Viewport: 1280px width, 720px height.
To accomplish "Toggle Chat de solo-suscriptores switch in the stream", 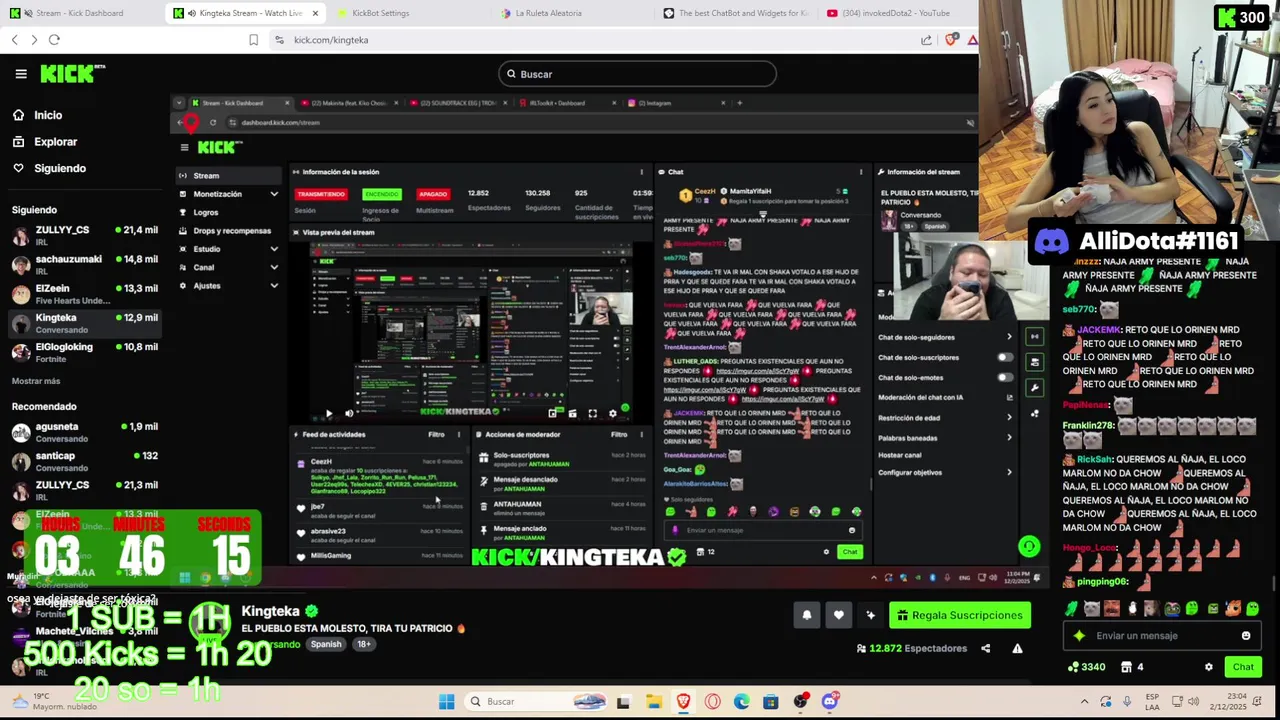I will (1004, 357).
